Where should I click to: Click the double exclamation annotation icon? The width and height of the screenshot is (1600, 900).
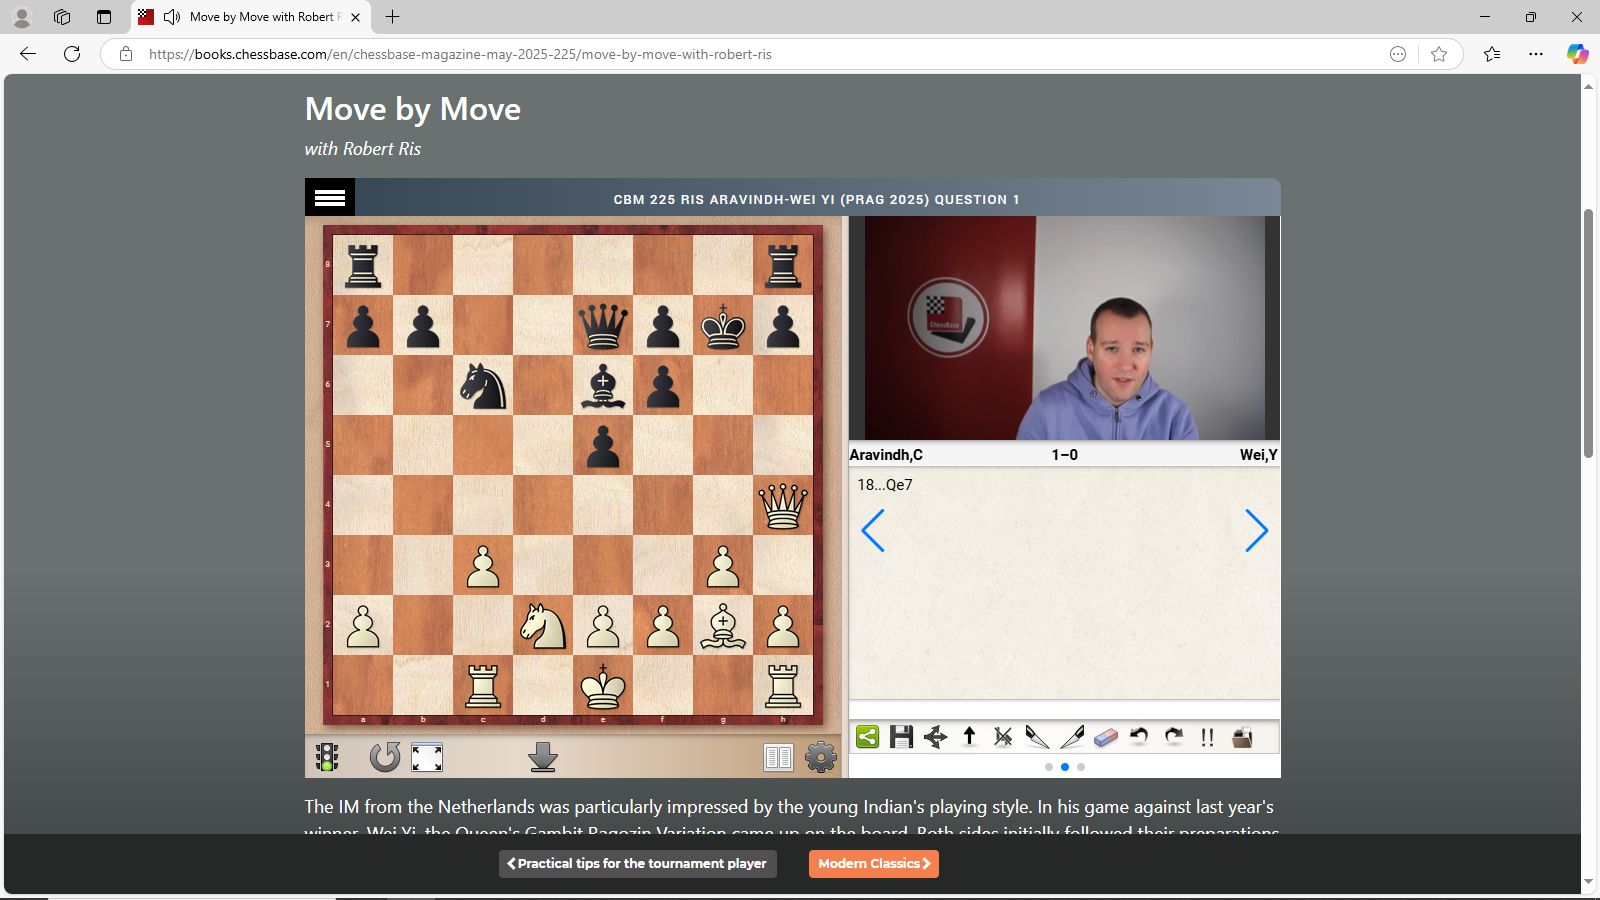click(x=1207, y=737)
